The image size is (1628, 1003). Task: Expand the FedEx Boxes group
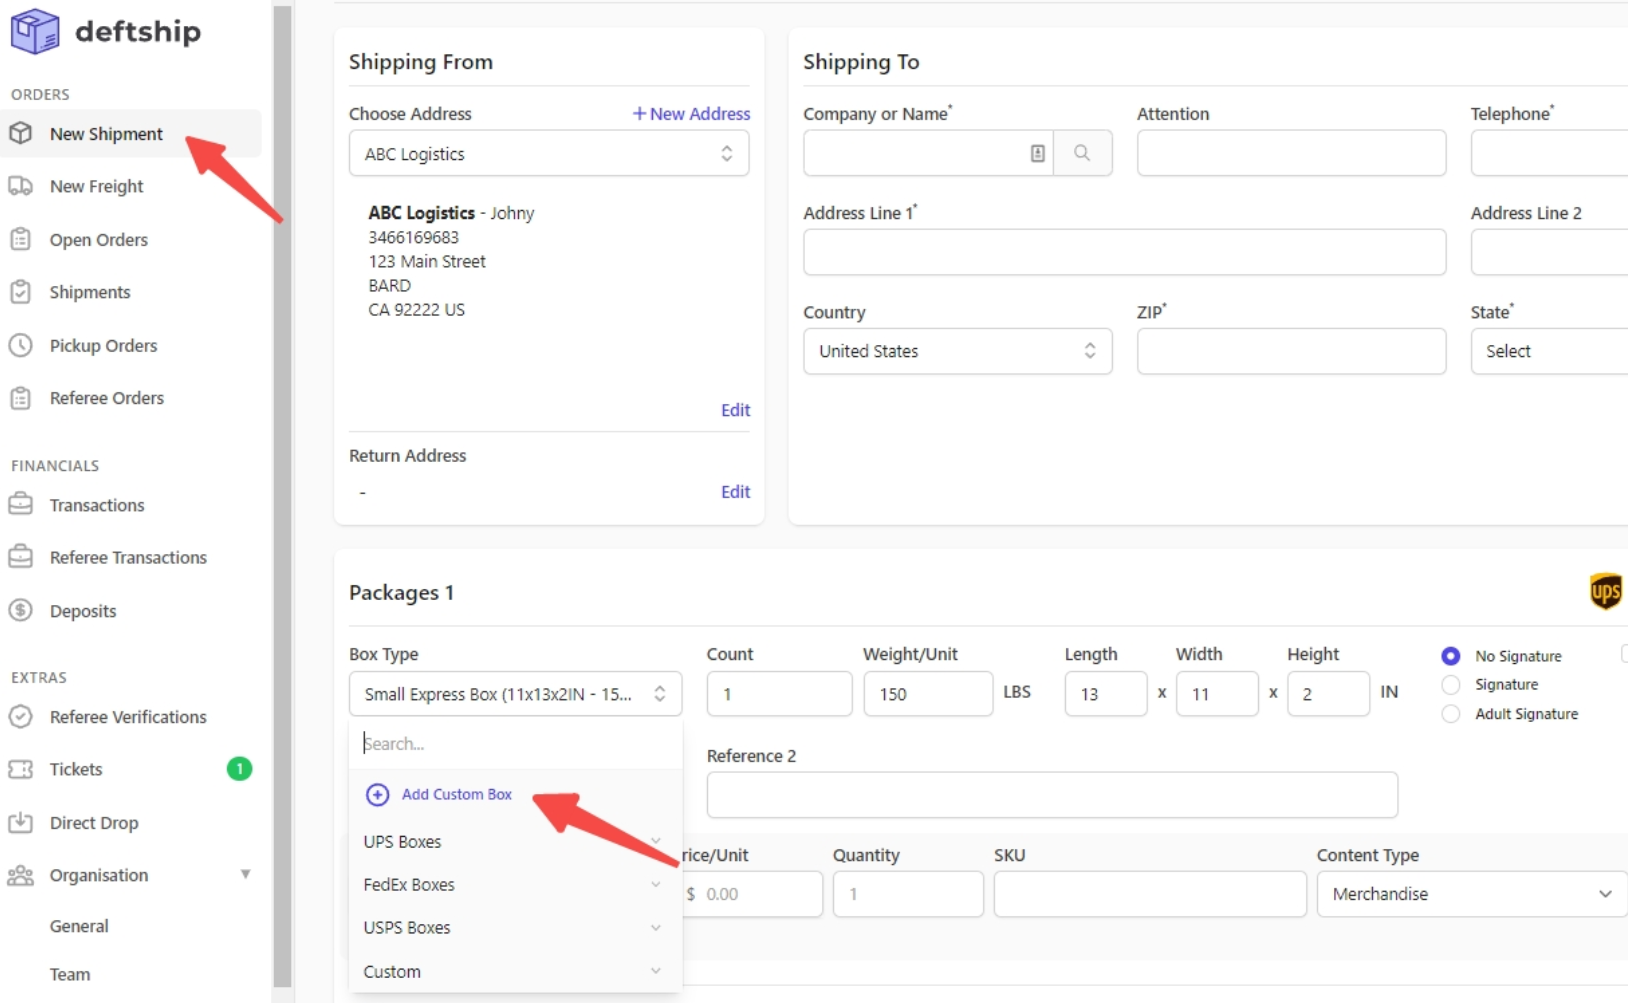513,884
